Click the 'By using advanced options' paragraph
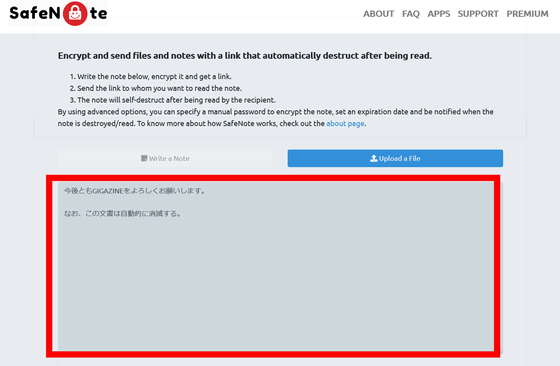The width and height of the screenshot is (560, 366). [275, 117]
